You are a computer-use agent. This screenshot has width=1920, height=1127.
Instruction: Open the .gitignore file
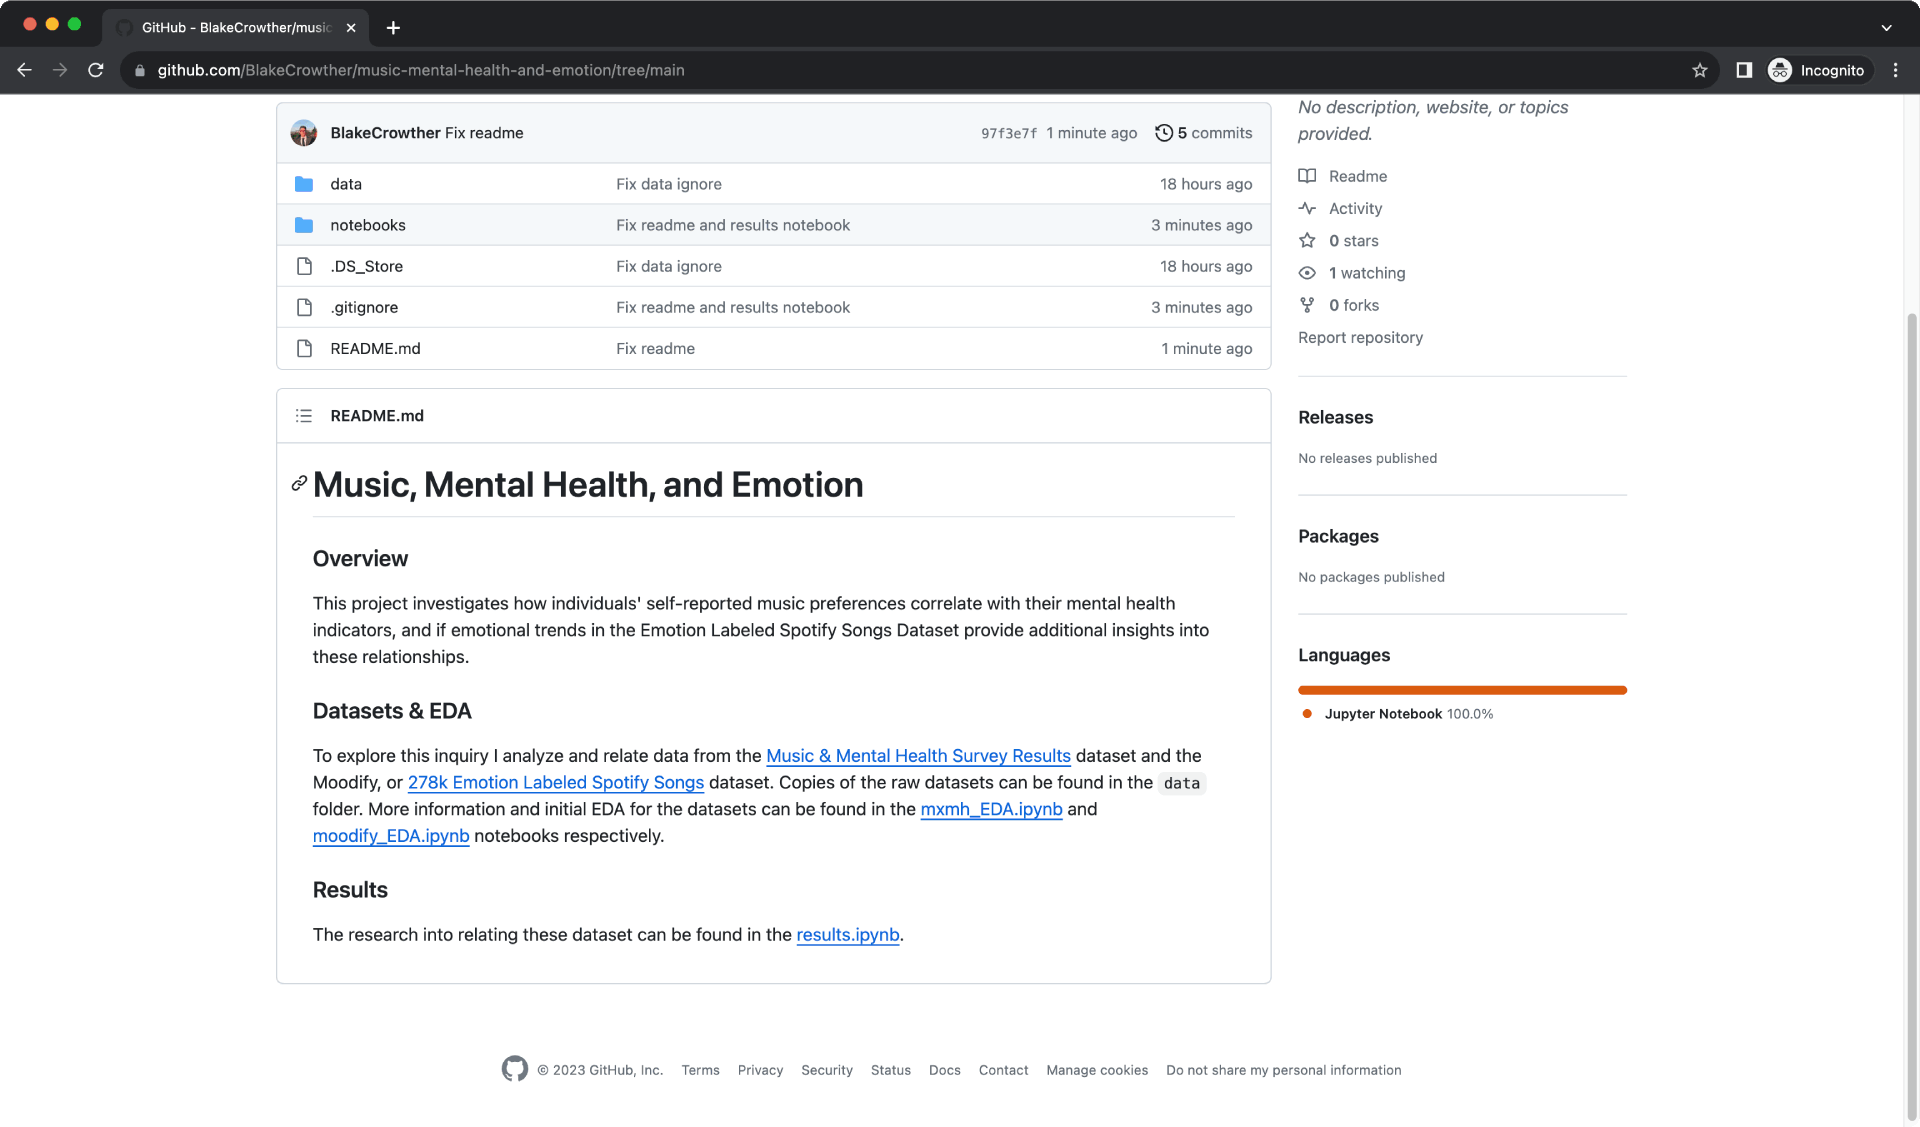[x=364, y=307]
